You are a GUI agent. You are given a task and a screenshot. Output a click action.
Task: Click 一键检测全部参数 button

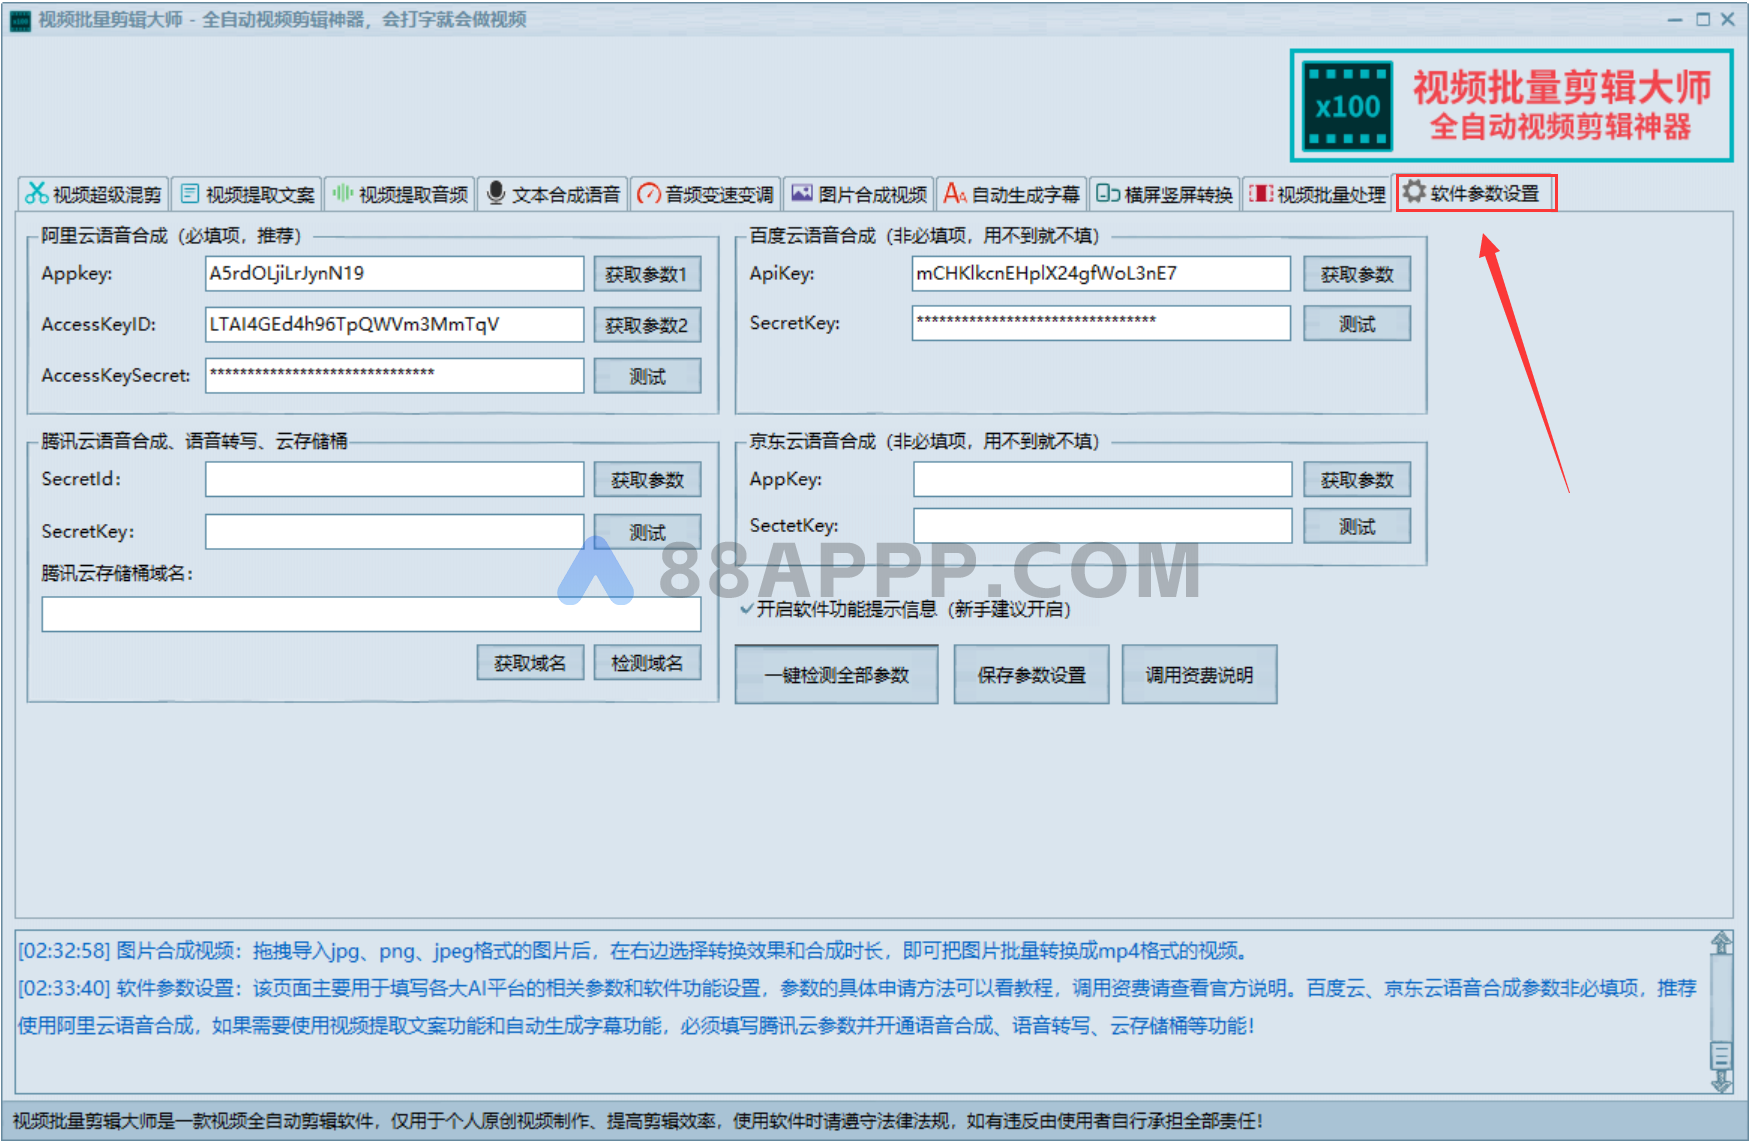click(836, 675)
